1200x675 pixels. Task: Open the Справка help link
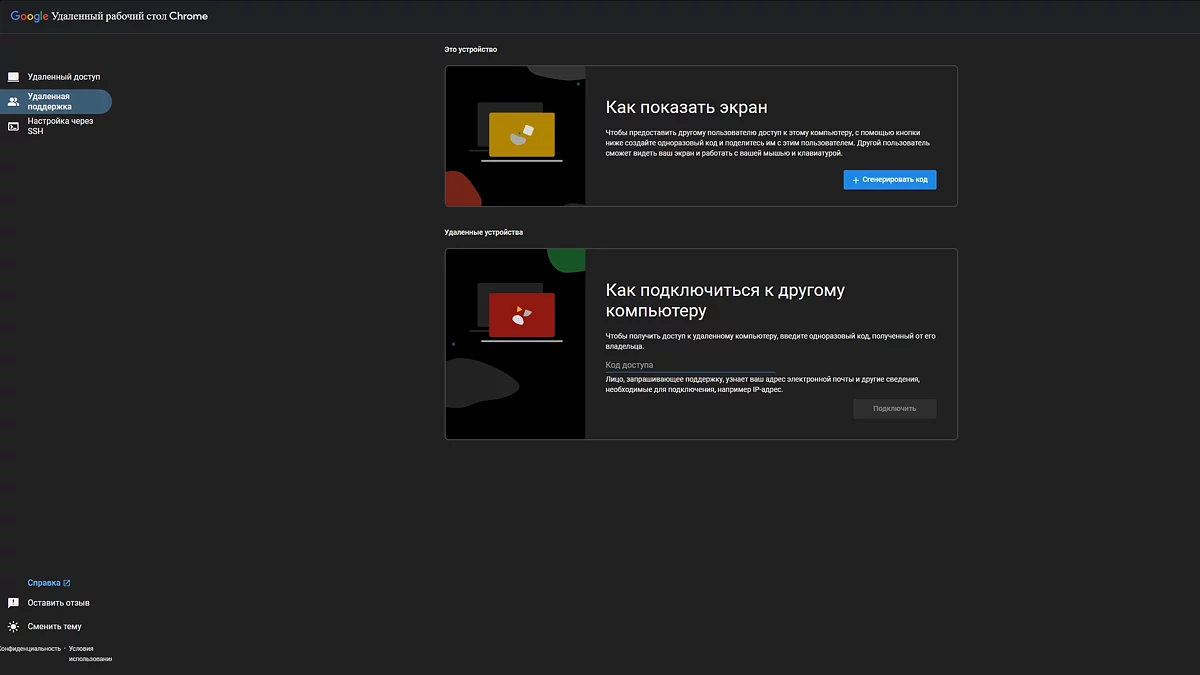click(x=44, y=583)
